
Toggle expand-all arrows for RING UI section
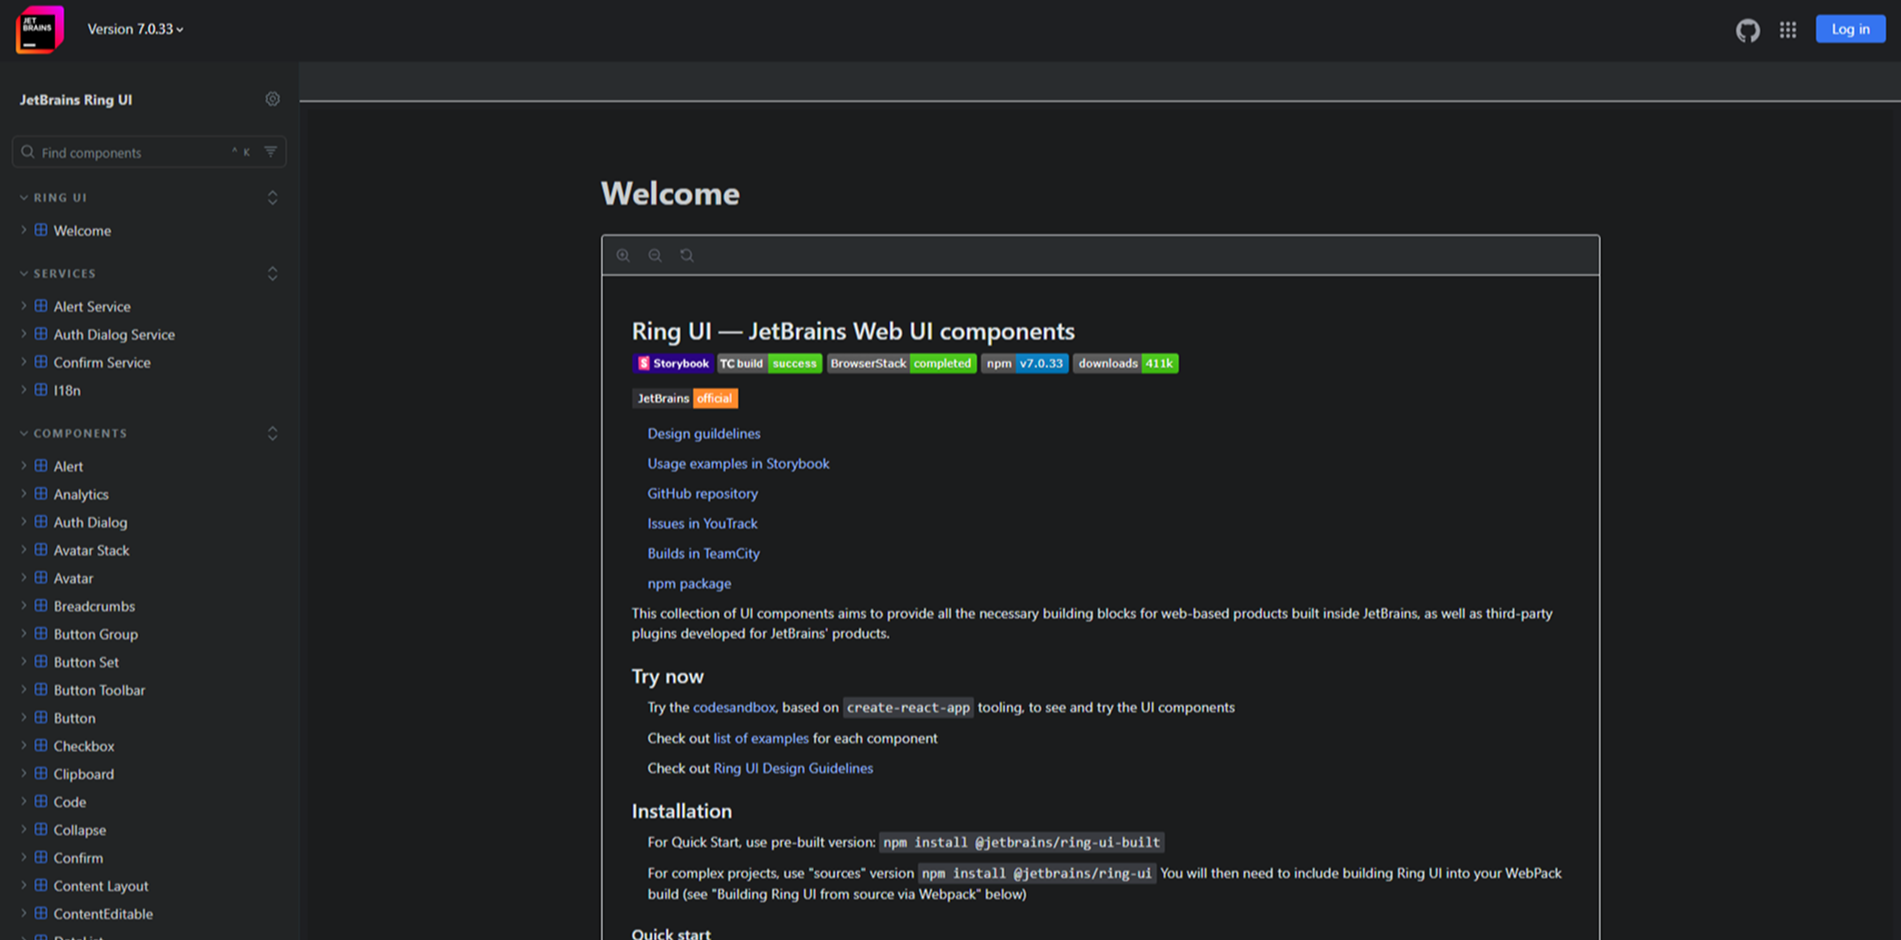272,198
